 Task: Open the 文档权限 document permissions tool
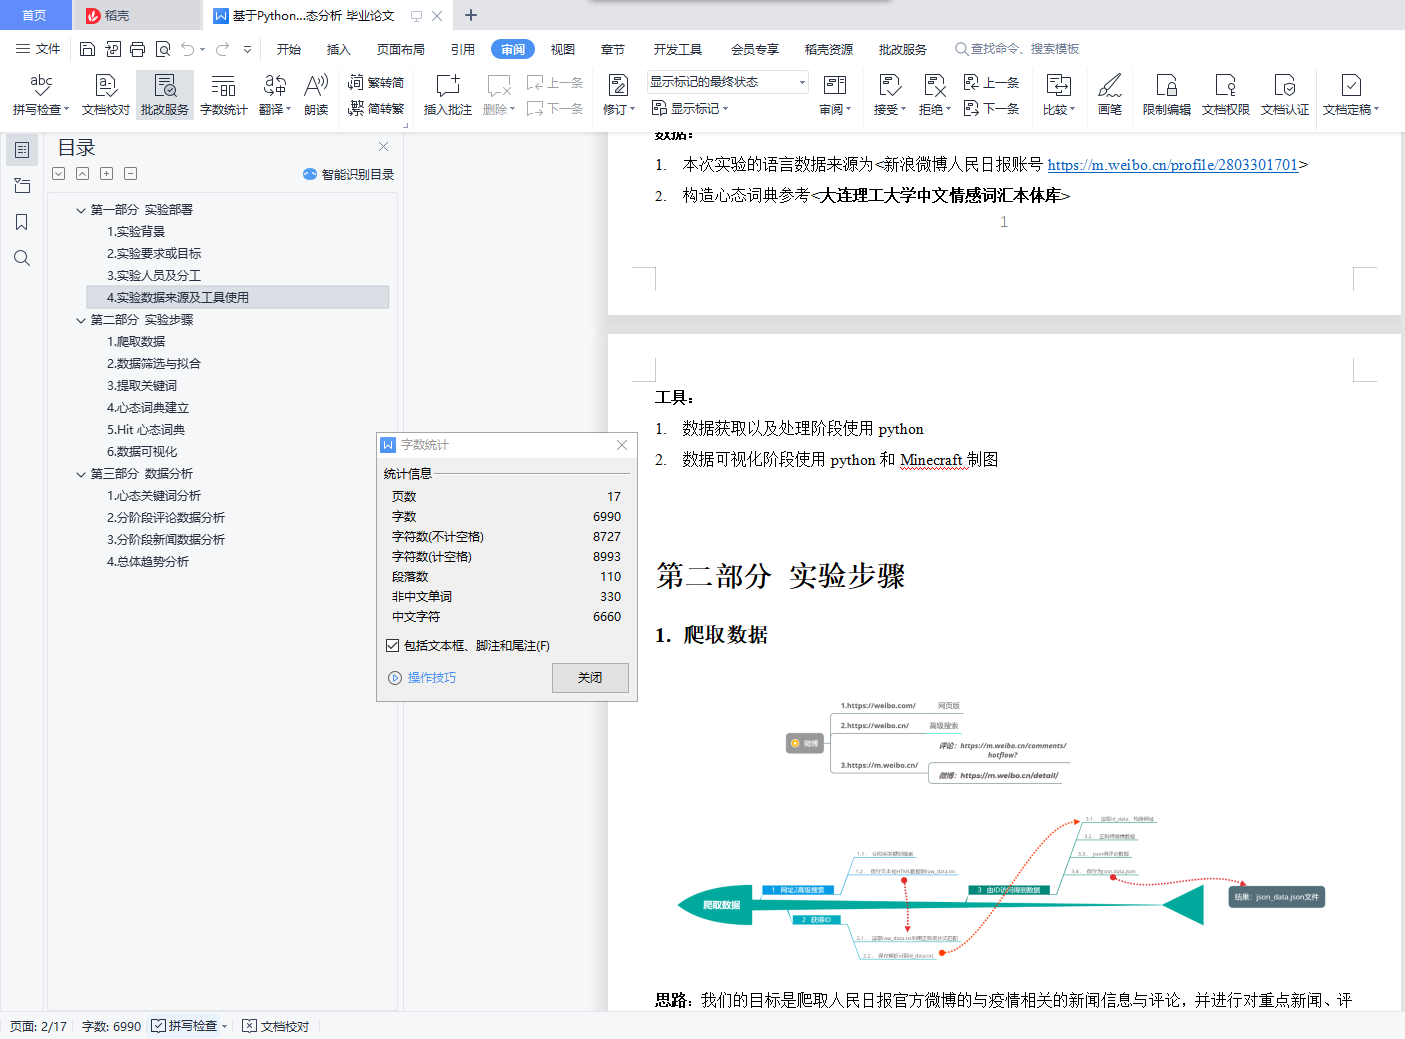(x=1226, y=95)
